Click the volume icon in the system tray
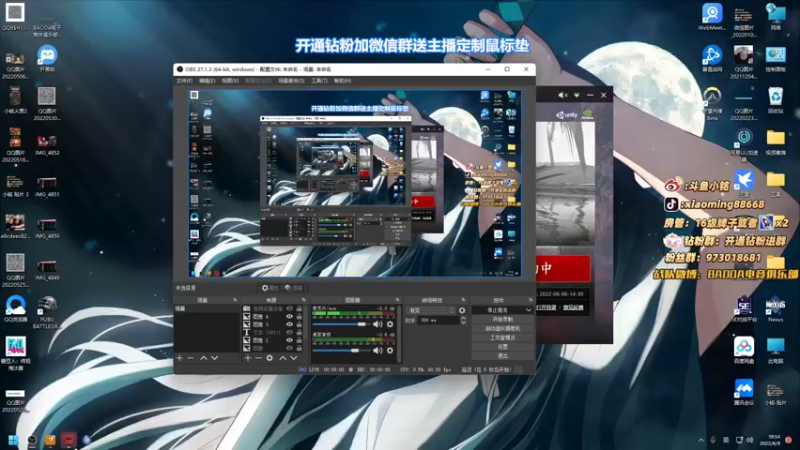 tap(750, 440)
